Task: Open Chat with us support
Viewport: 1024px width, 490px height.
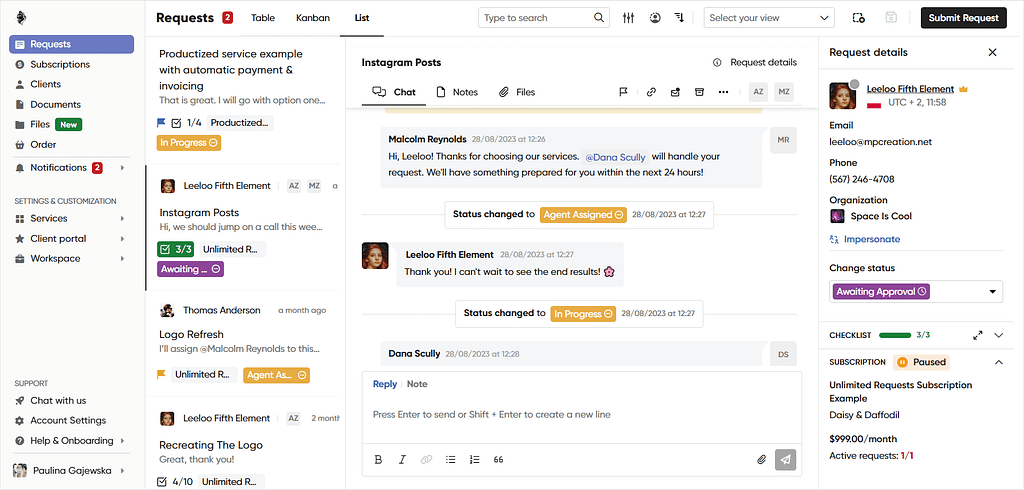Action: click(58, 400)
